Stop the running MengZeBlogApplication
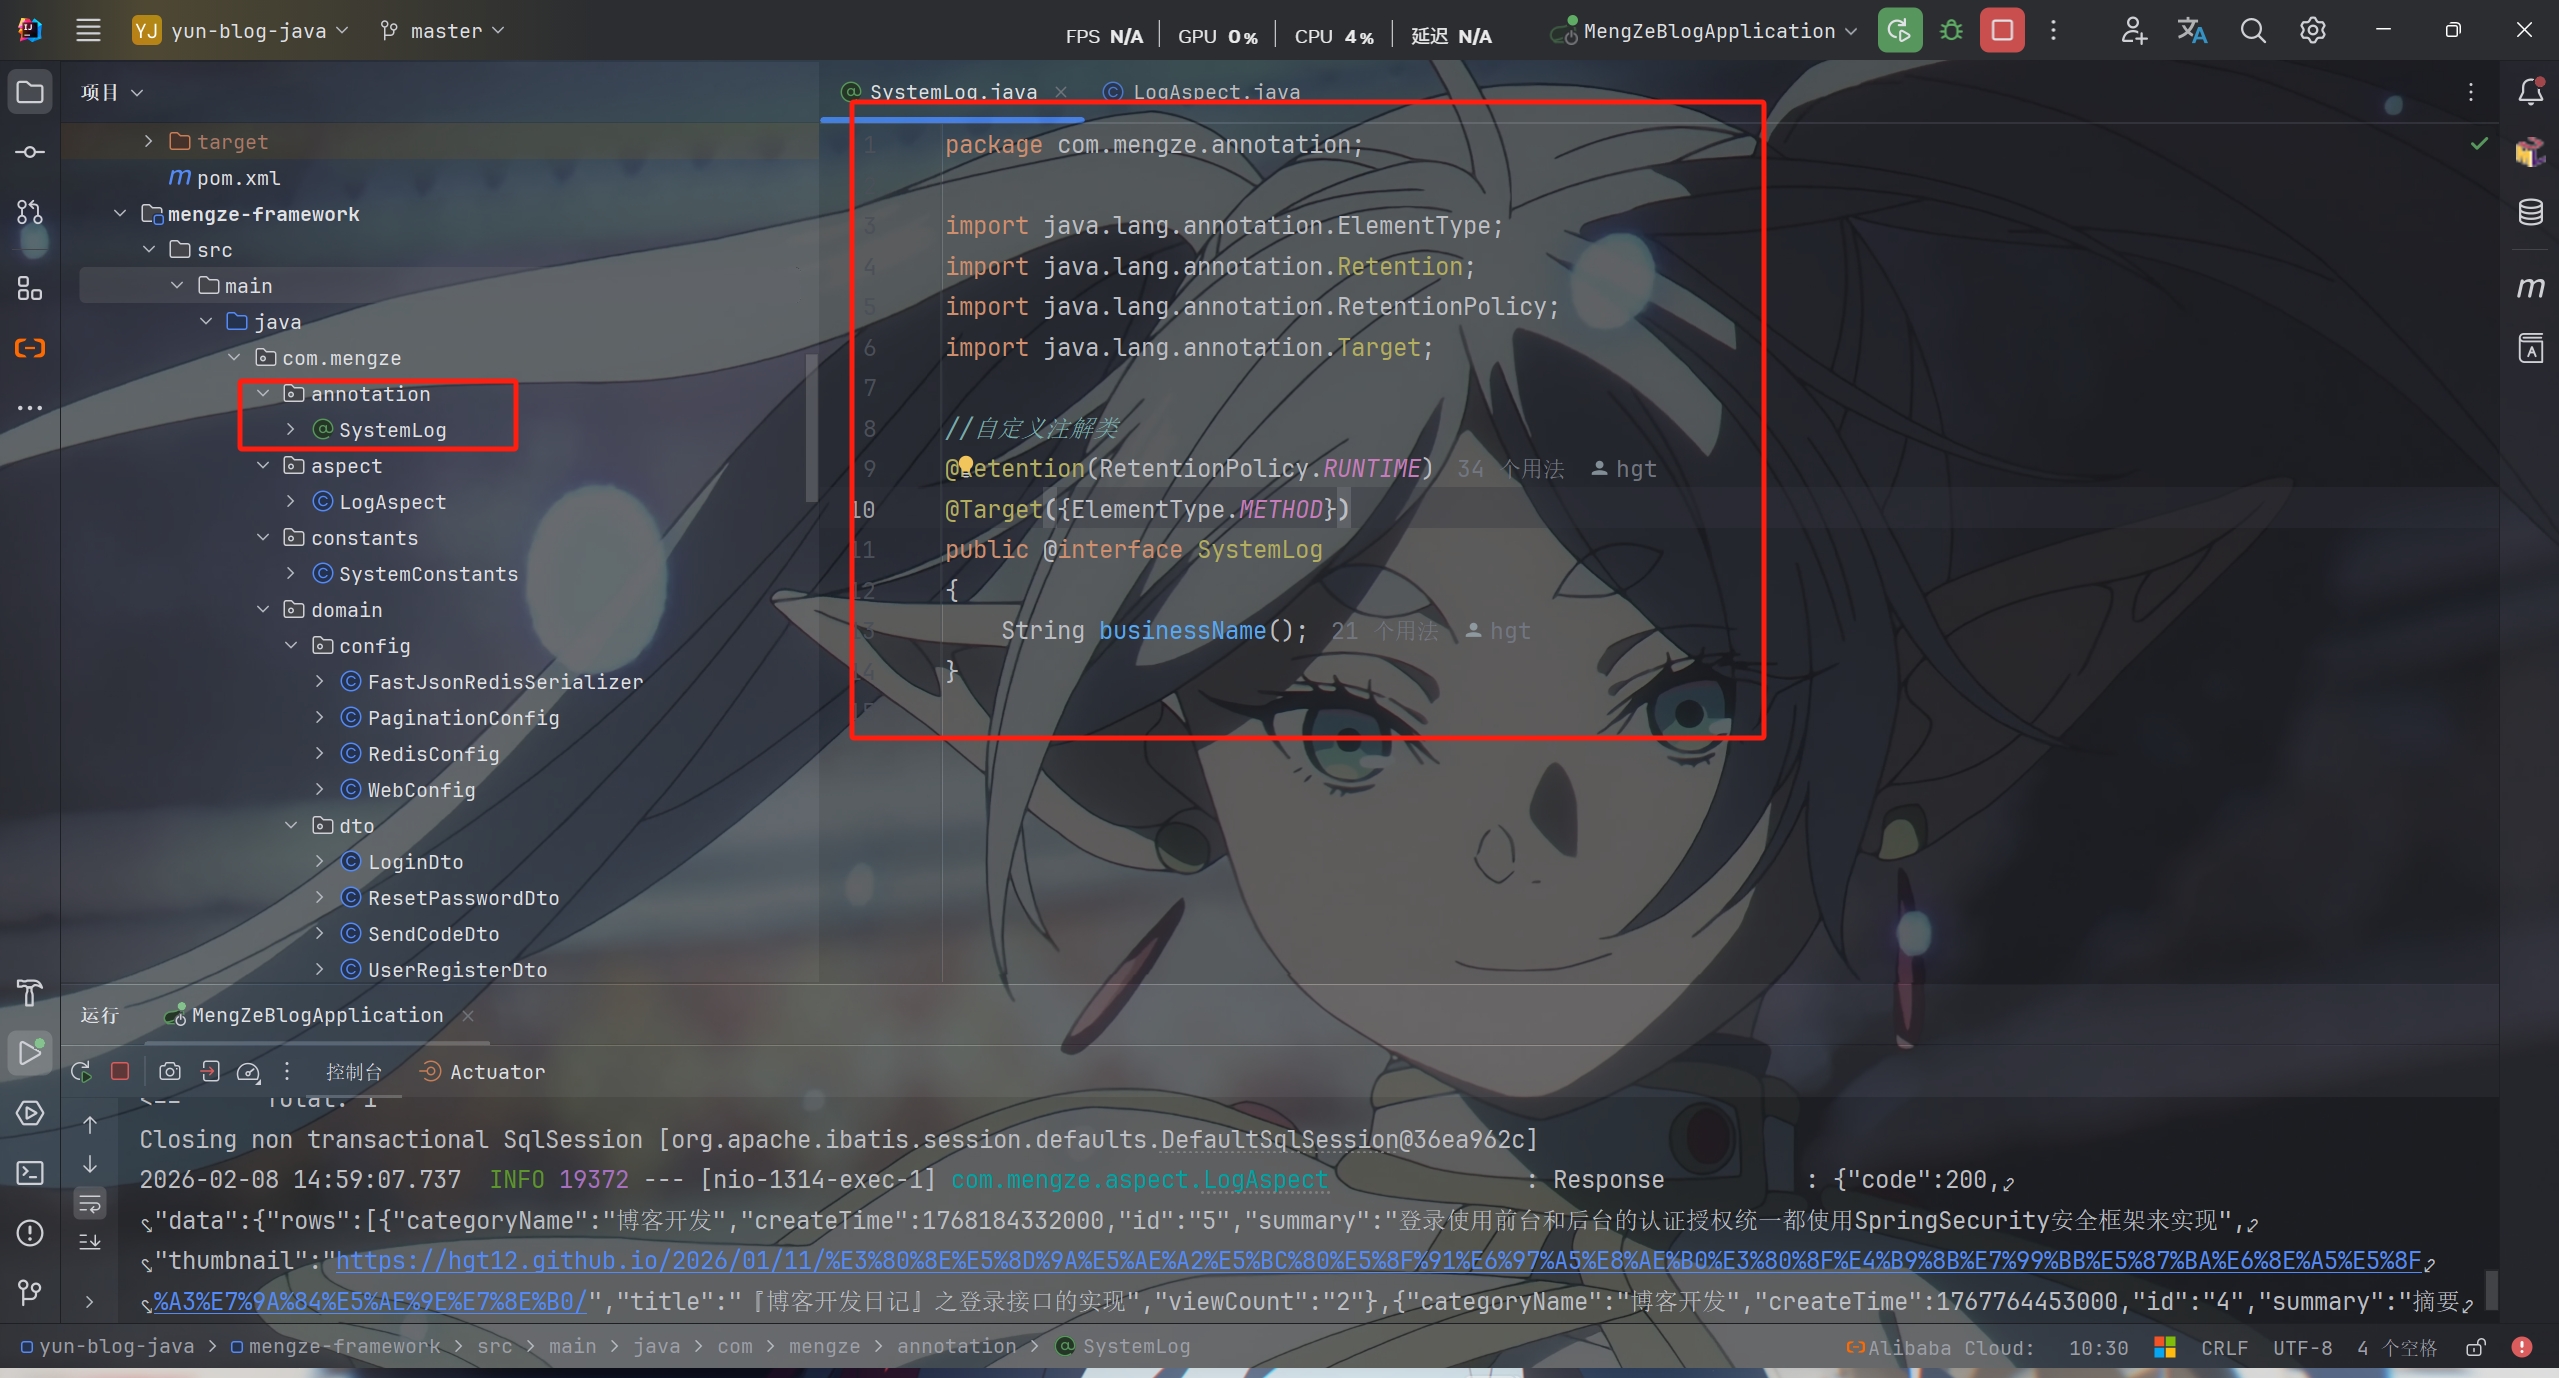Viewport: 2559px width, 1378px height. 2002,31
